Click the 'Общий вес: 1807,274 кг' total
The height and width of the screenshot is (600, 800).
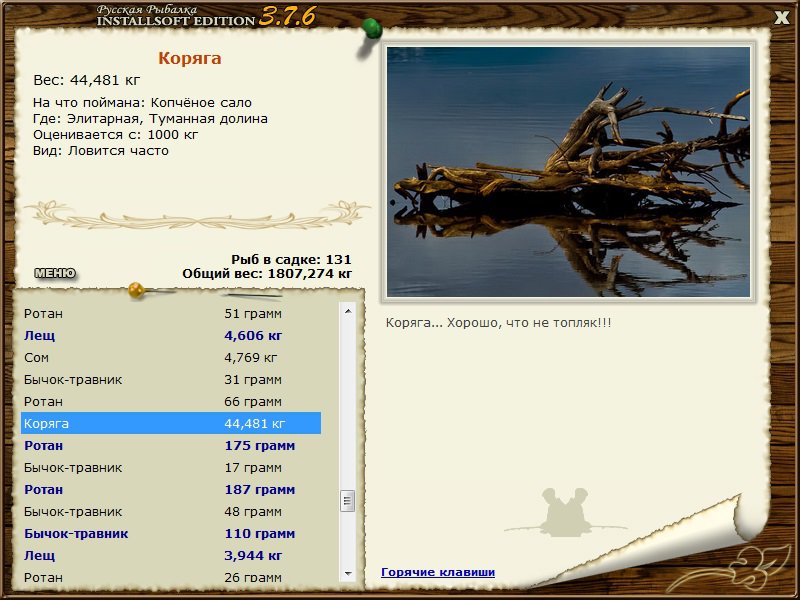pos(267,273)
